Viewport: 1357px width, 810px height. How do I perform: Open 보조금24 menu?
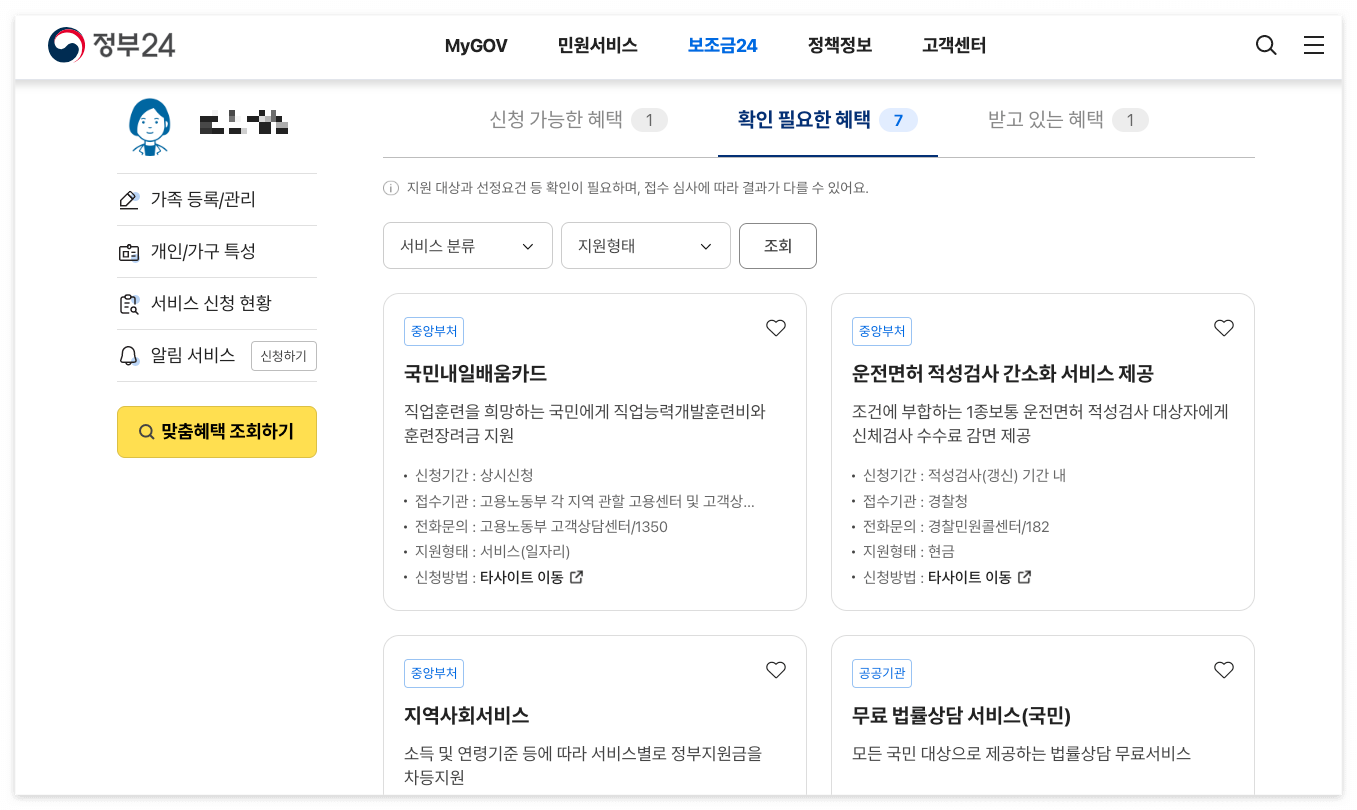click(x=723, y=46)
